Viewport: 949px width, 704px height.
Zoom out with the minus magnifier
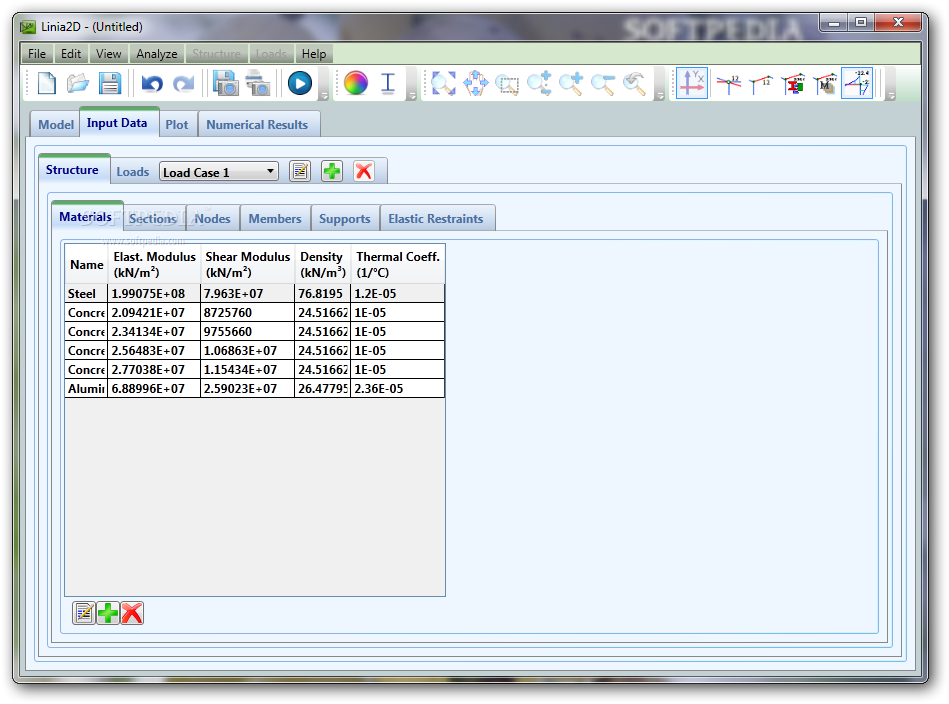[x=603, y=84]
